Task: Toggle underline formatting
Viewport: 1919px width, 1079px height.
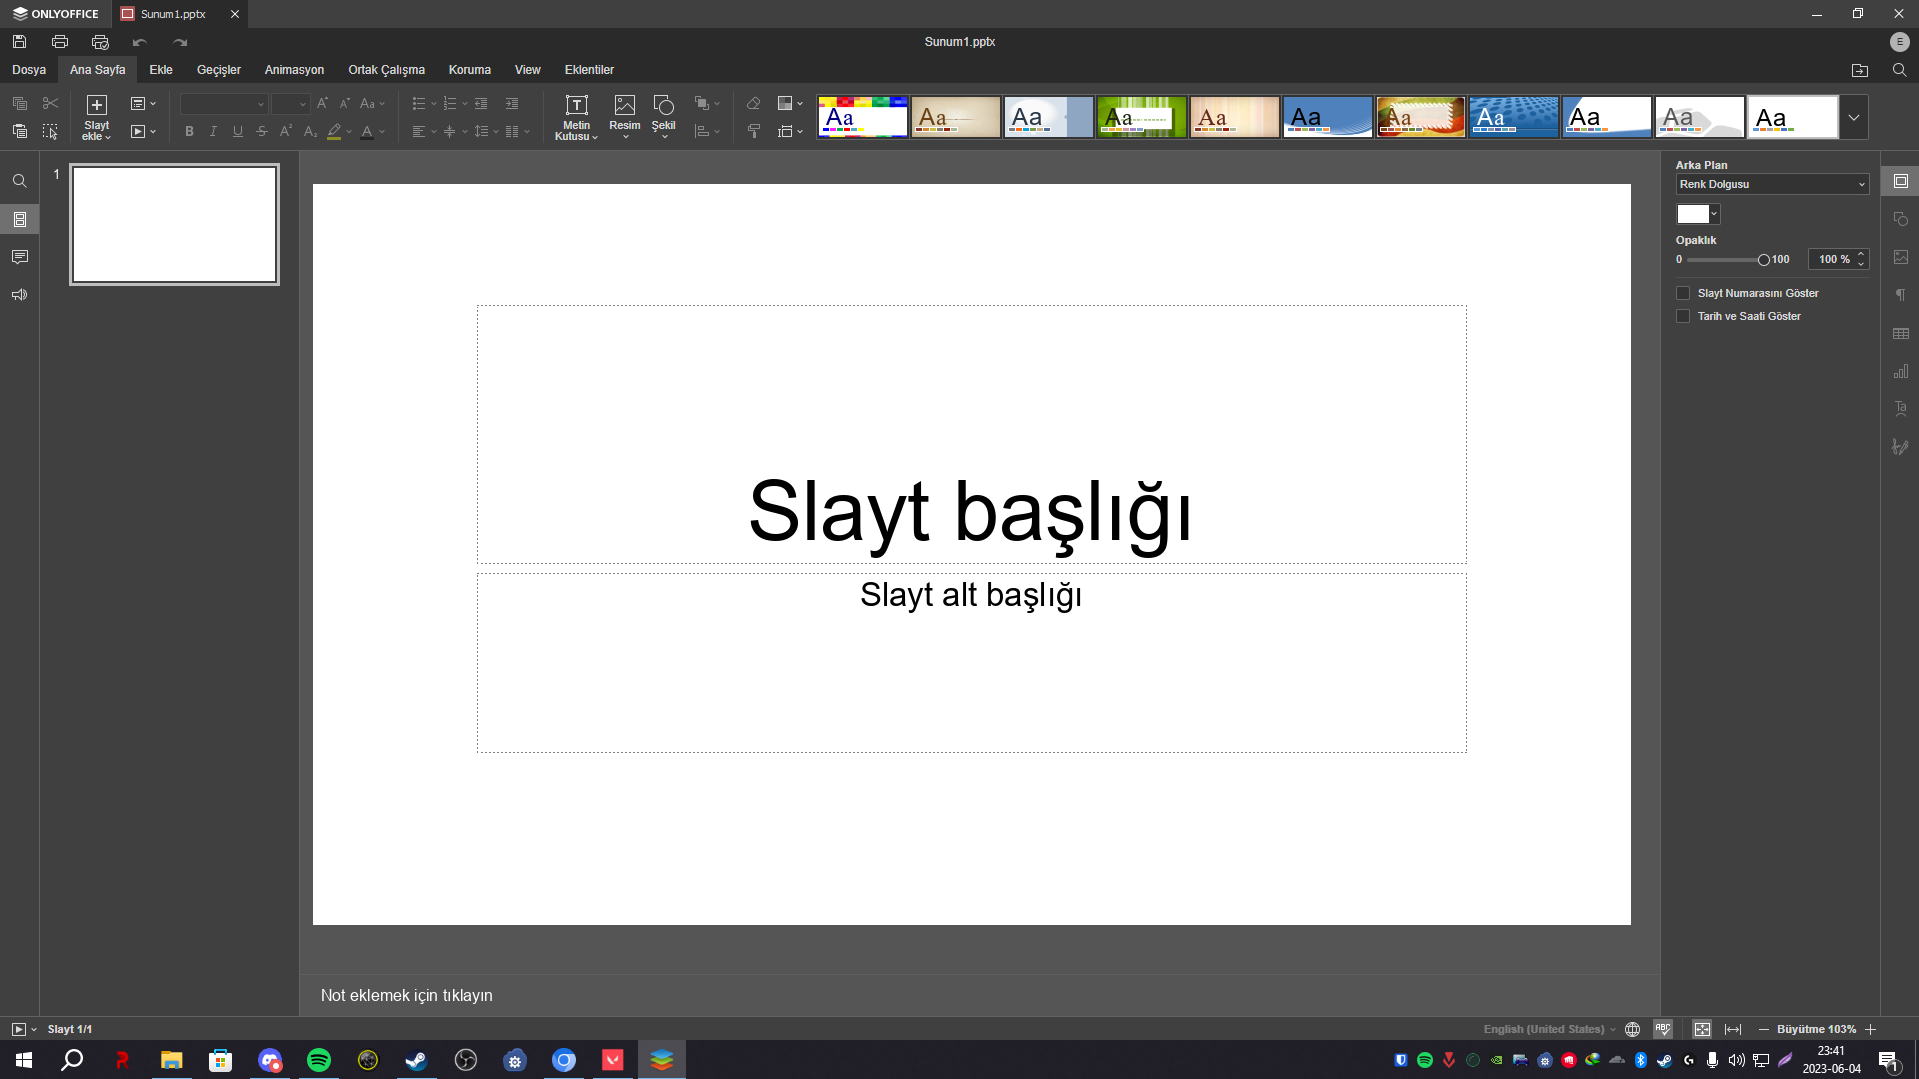Action: pyautogui.click(x=237, y=131)
